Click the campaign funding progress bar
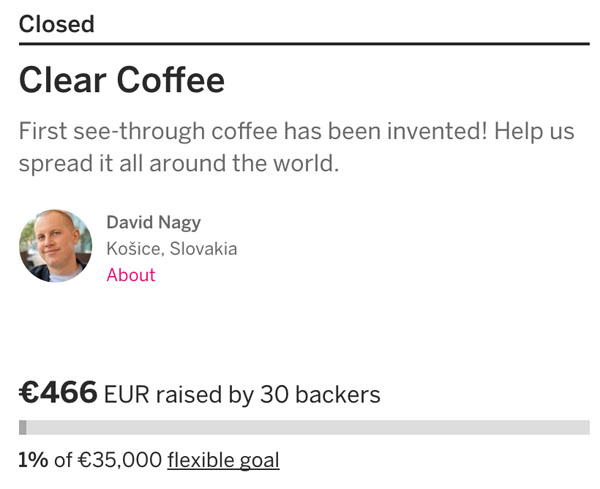This screenshot has height=489, width=600. click(304, 428)
